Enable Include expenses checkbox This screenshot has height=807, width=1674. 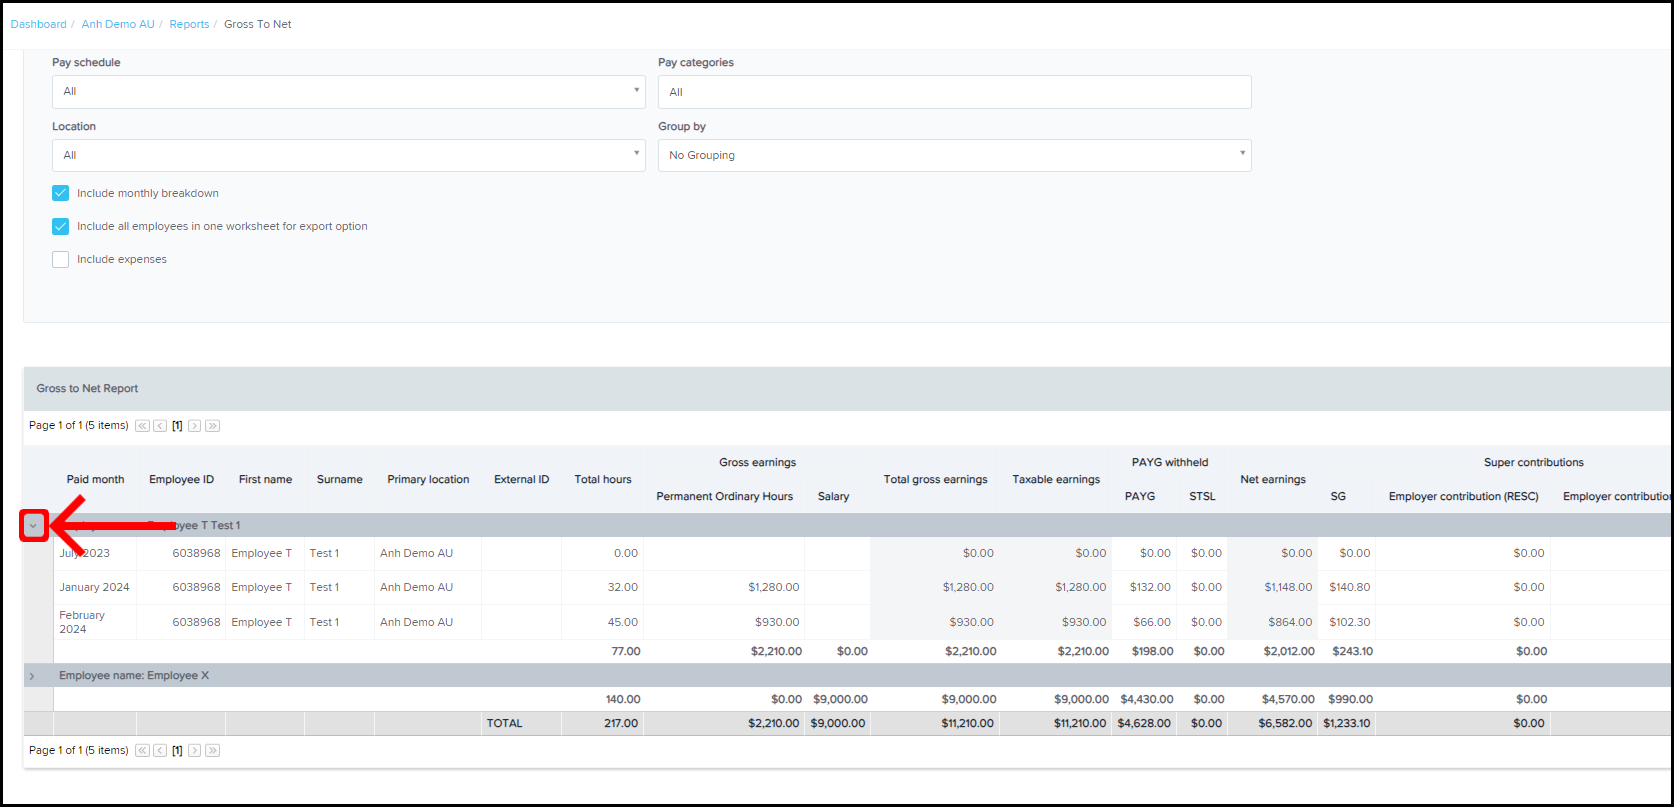(61, 259)
